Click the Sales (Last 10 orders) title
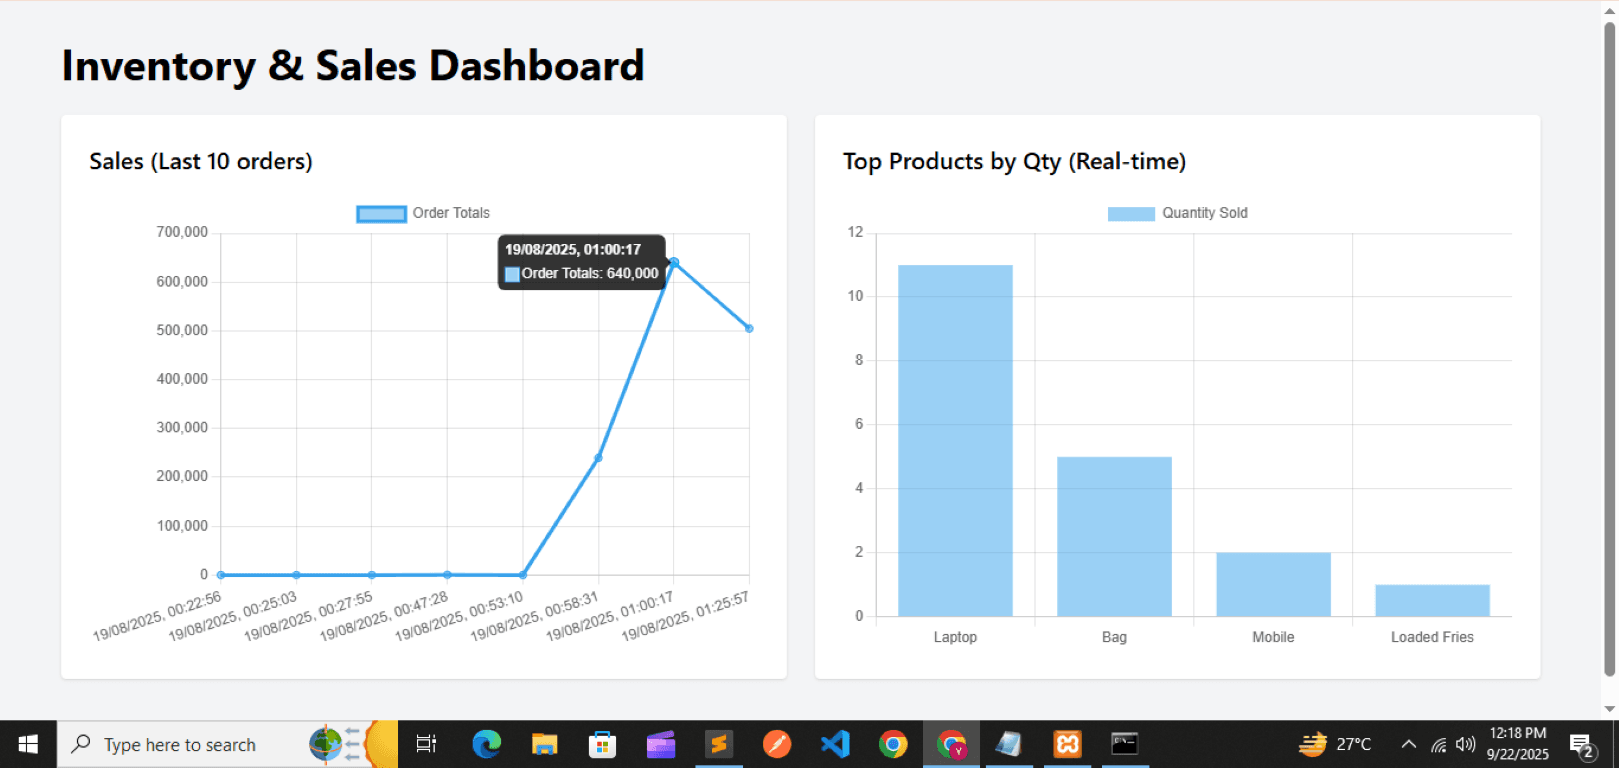This screenshot has height=768, width=1619. click(201, 161)
